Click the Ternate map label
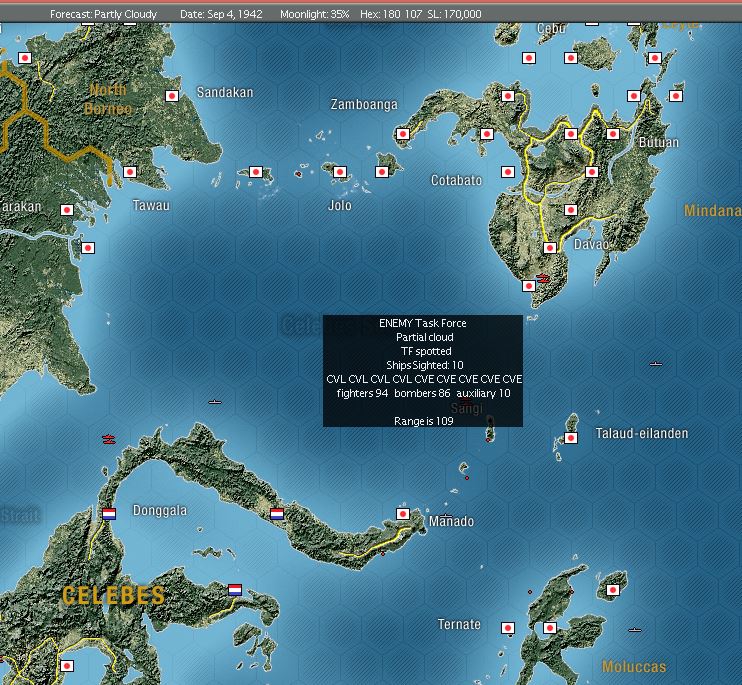Screen dimensions: 742x685 point(459,624)
